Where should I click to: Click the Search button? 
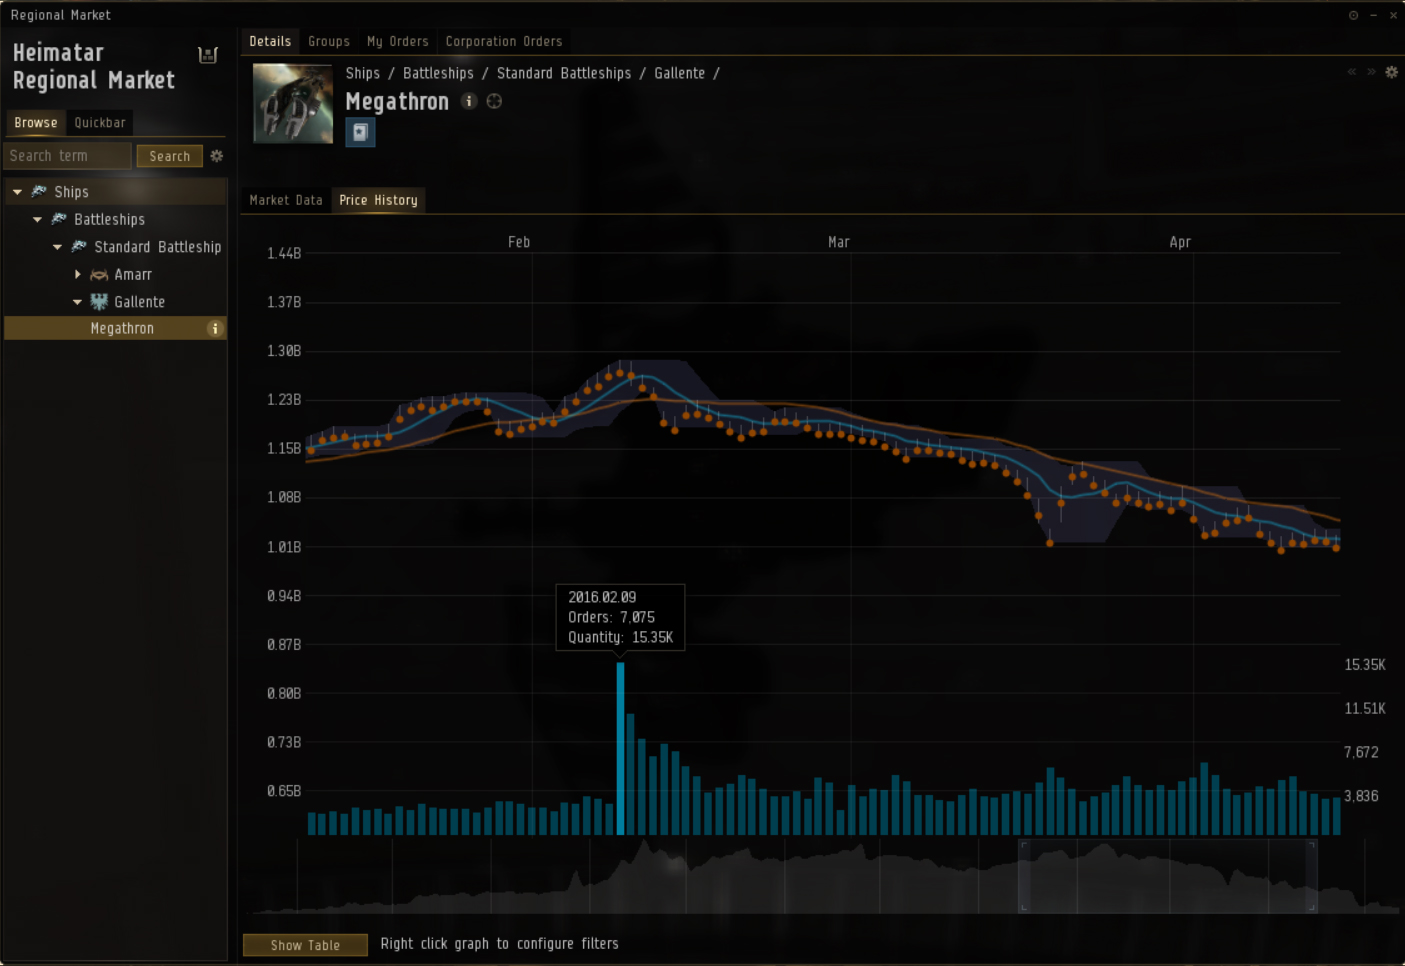[x=170, y=156]
